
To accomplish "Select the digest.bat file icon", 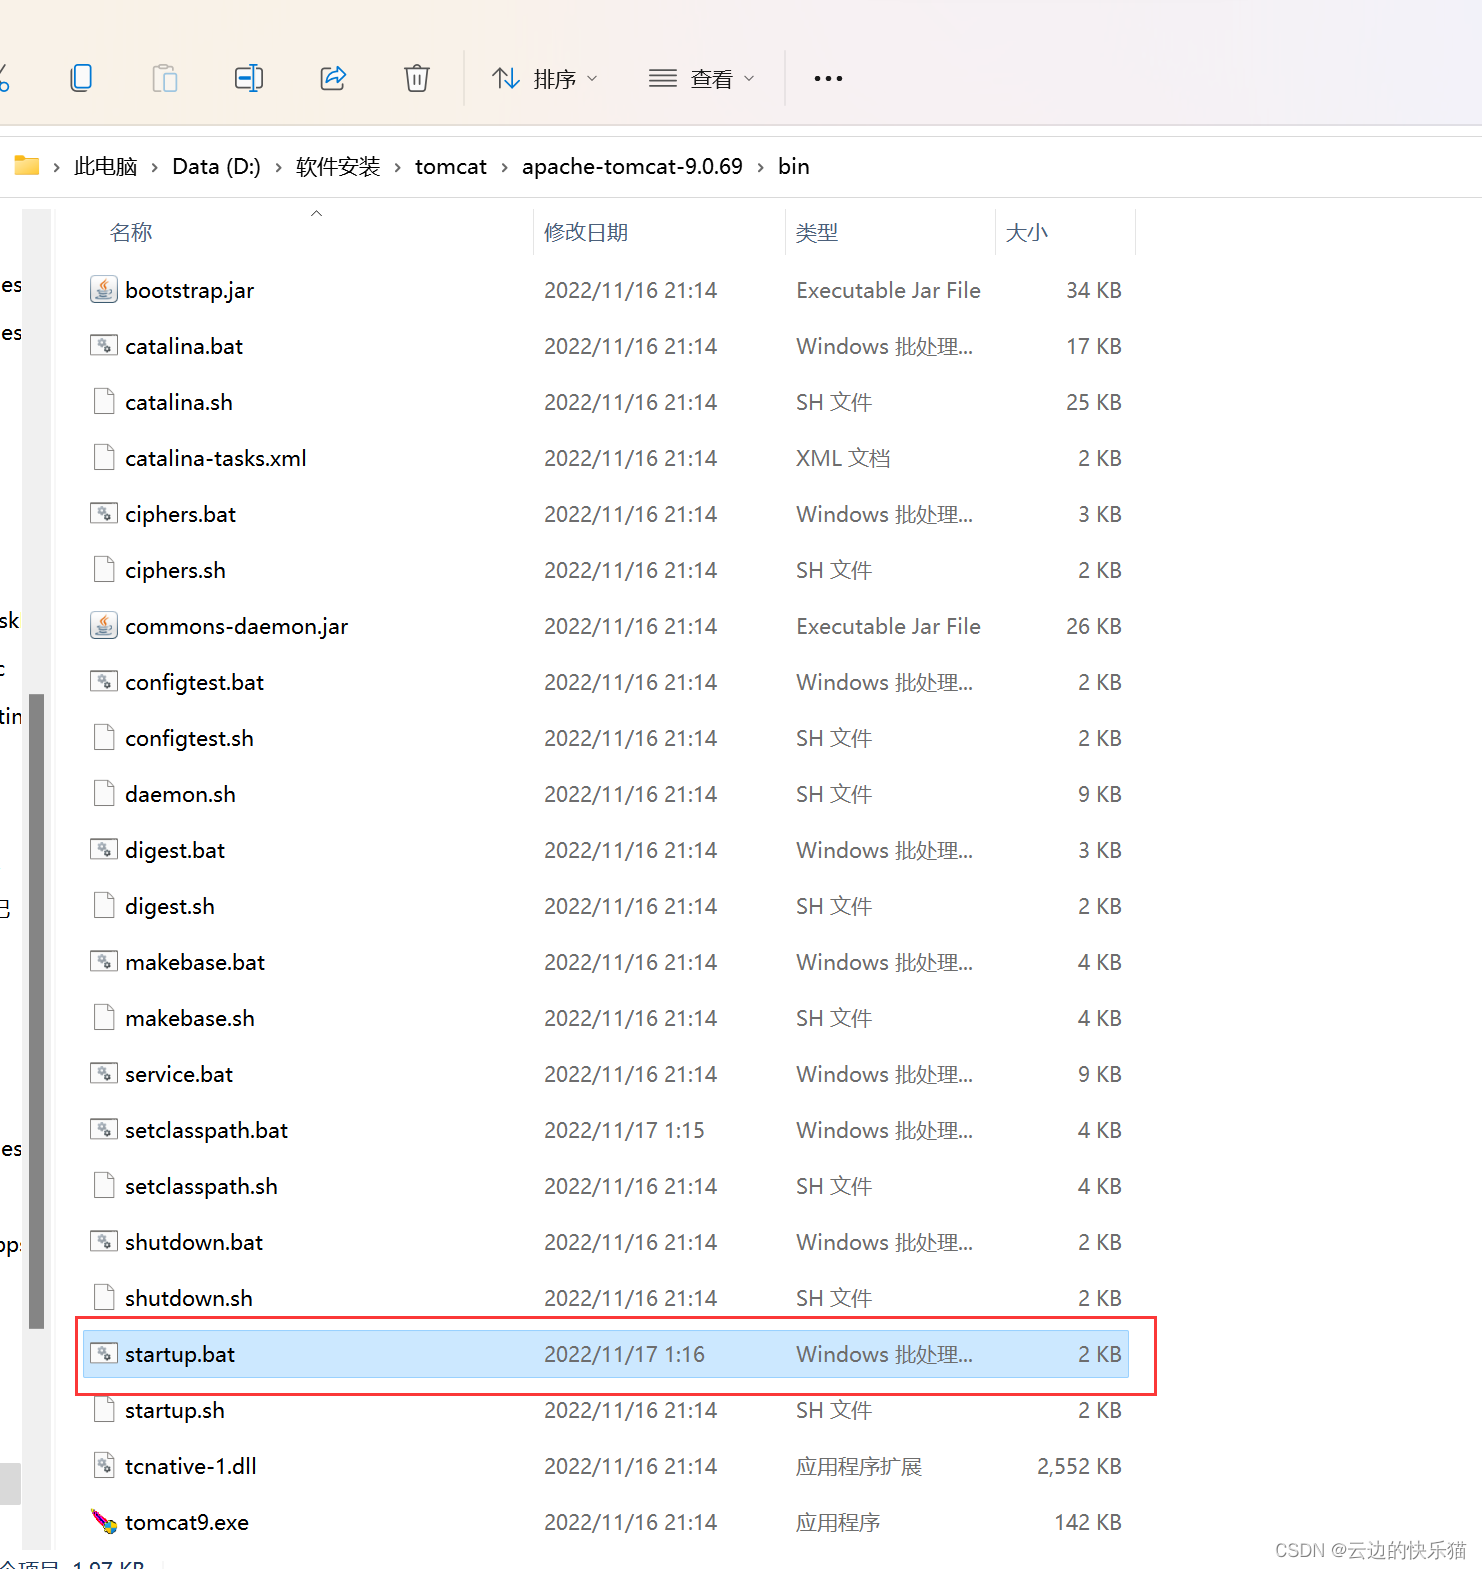I will [104, 850].
